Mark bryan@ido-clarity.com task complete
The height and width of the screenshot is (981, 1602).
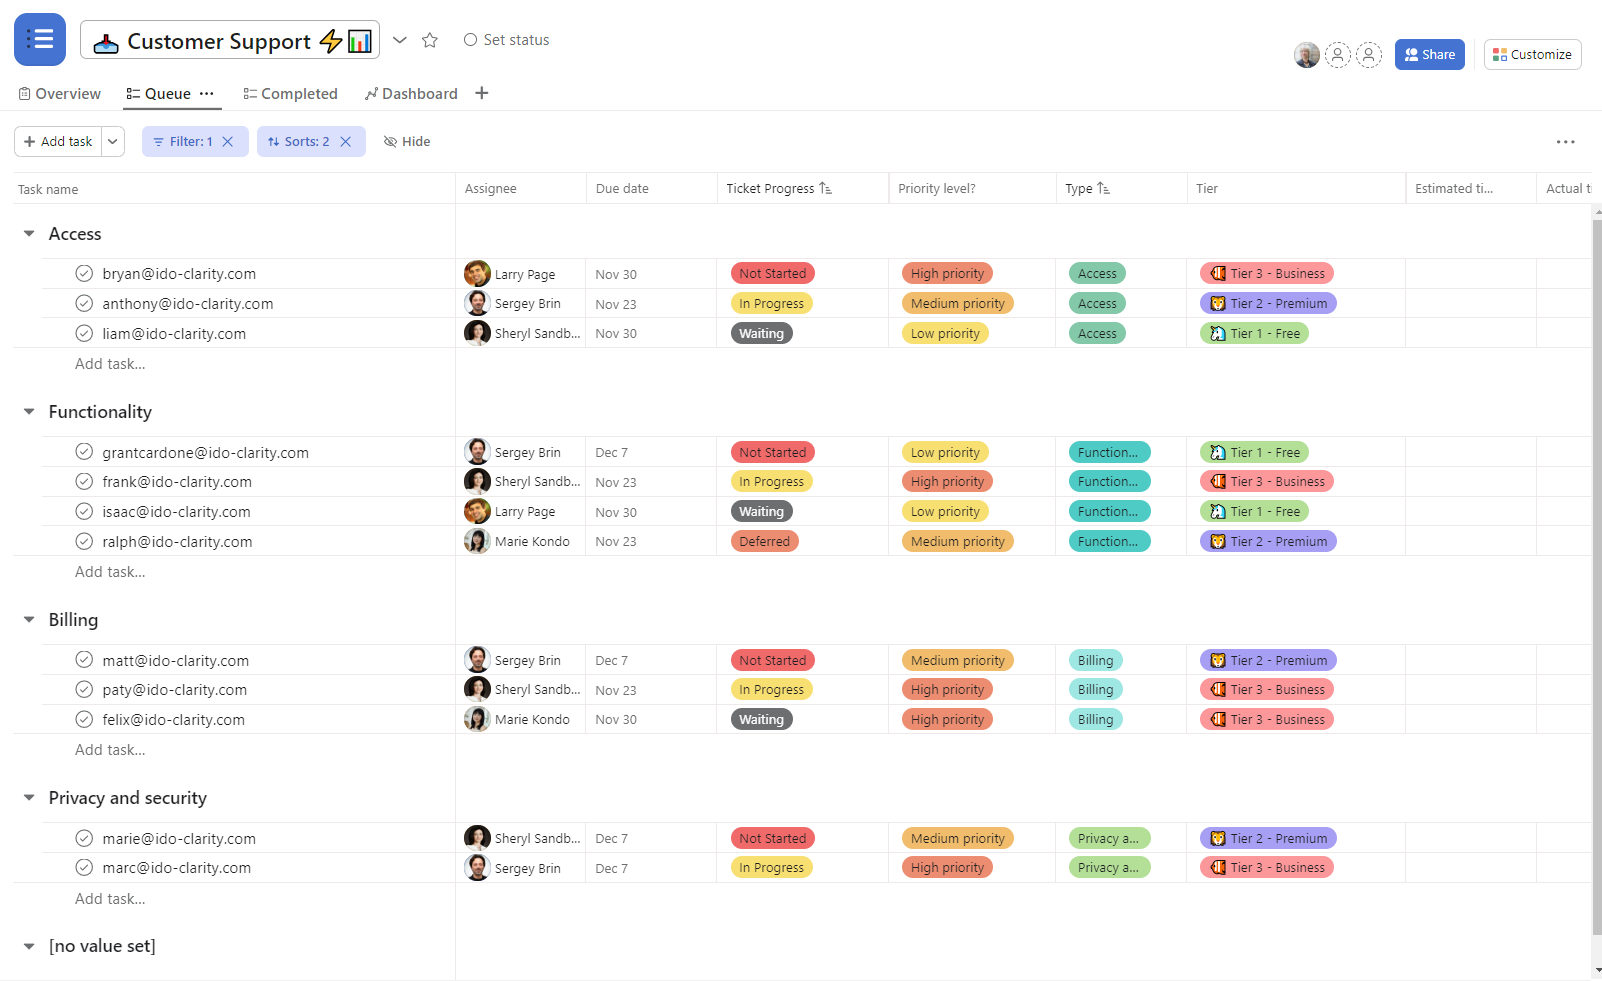tap(84, 273)
